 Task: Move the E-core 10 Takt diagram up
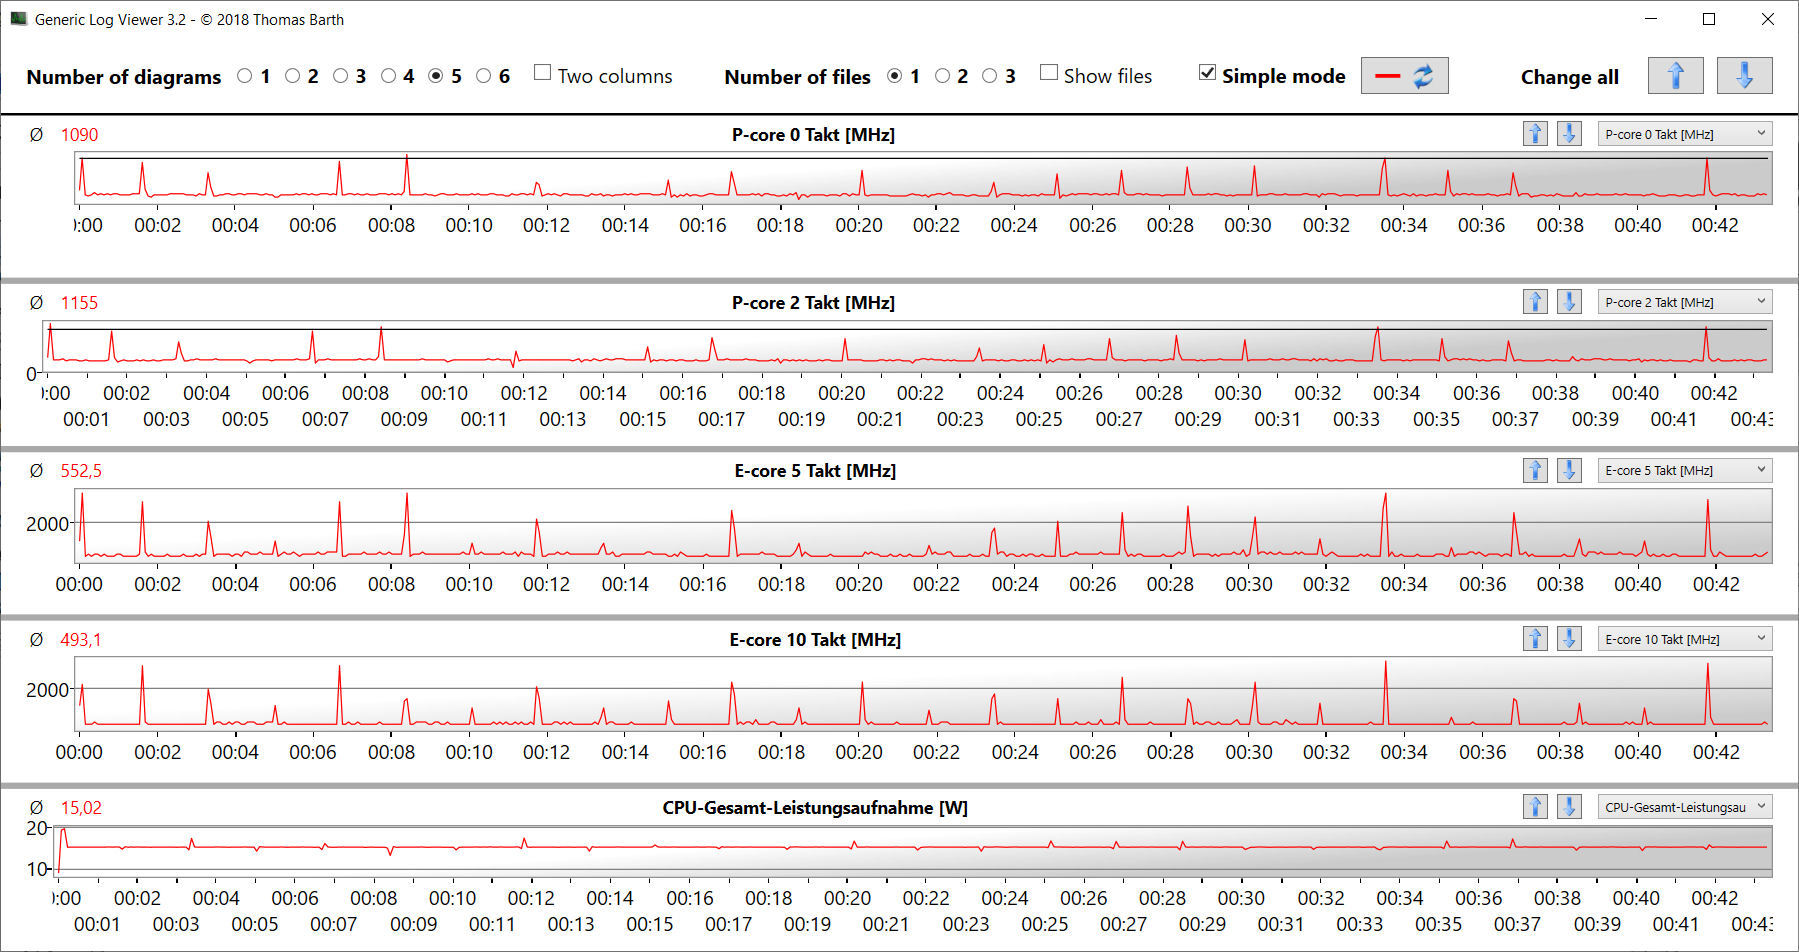(1535, 638)
